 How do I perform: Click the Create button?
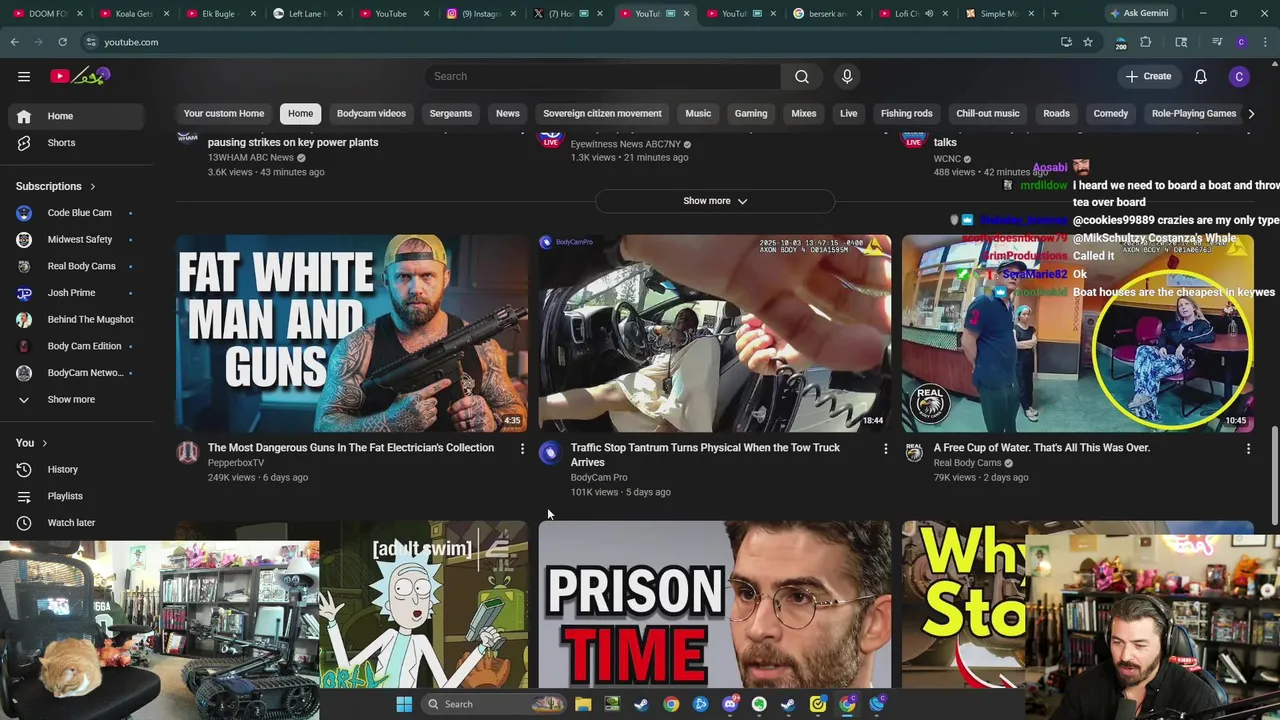(1148, 76)
